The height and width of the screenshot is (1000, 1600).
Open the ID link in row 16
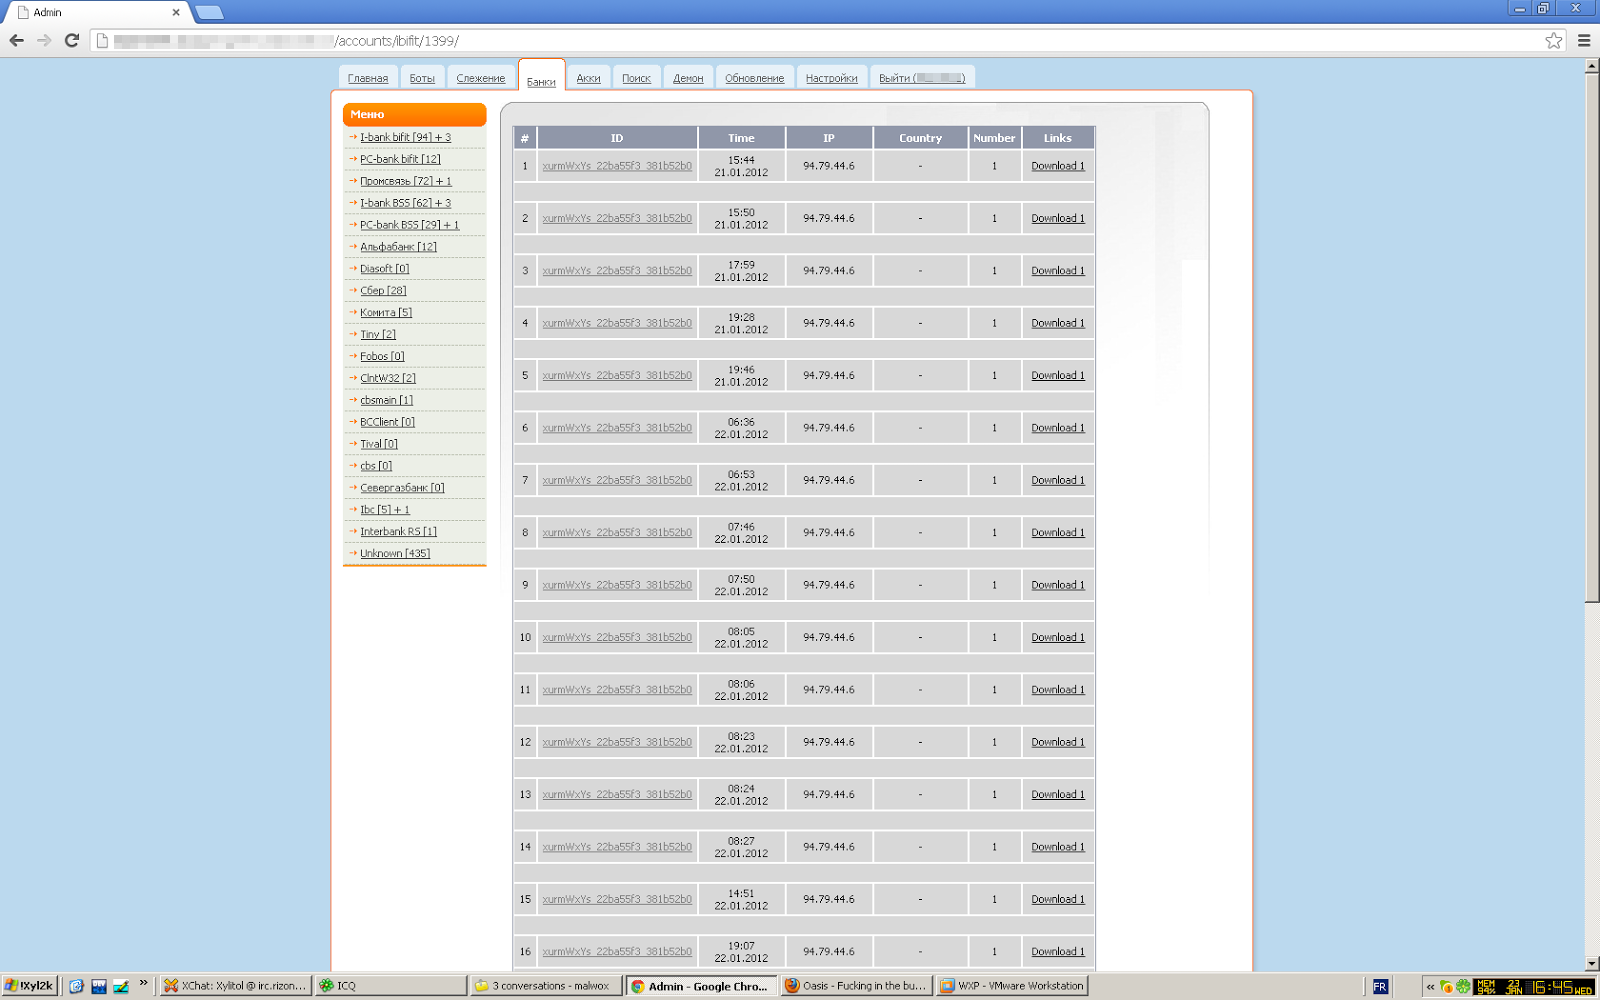pyautogui.click(x=617, y=953)
